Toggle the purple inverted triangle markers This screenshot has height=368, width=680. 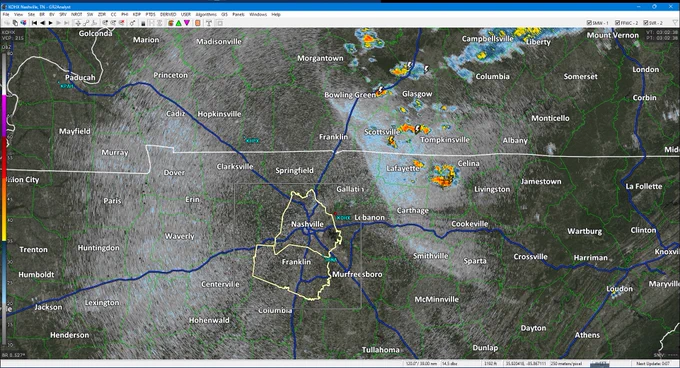click(186, 23)
